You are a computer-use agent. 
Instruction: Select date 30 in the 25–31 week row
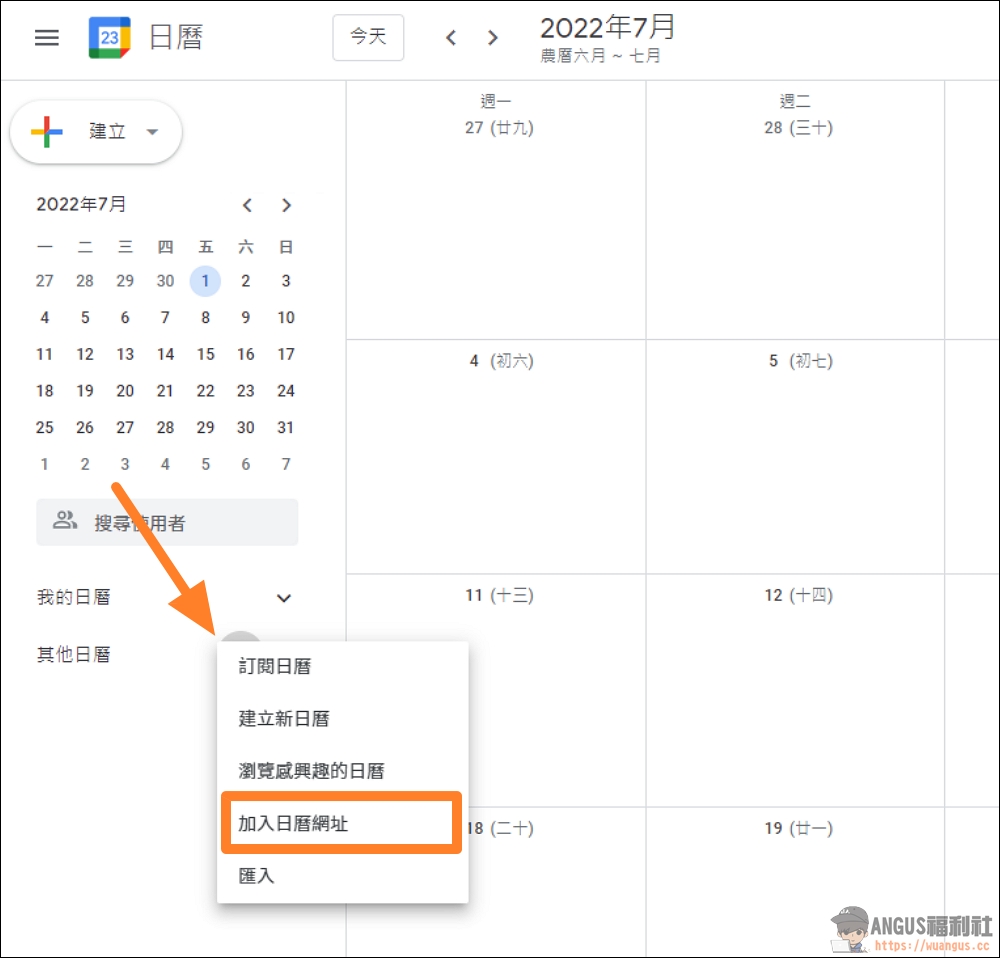click(x=246, y=427)
